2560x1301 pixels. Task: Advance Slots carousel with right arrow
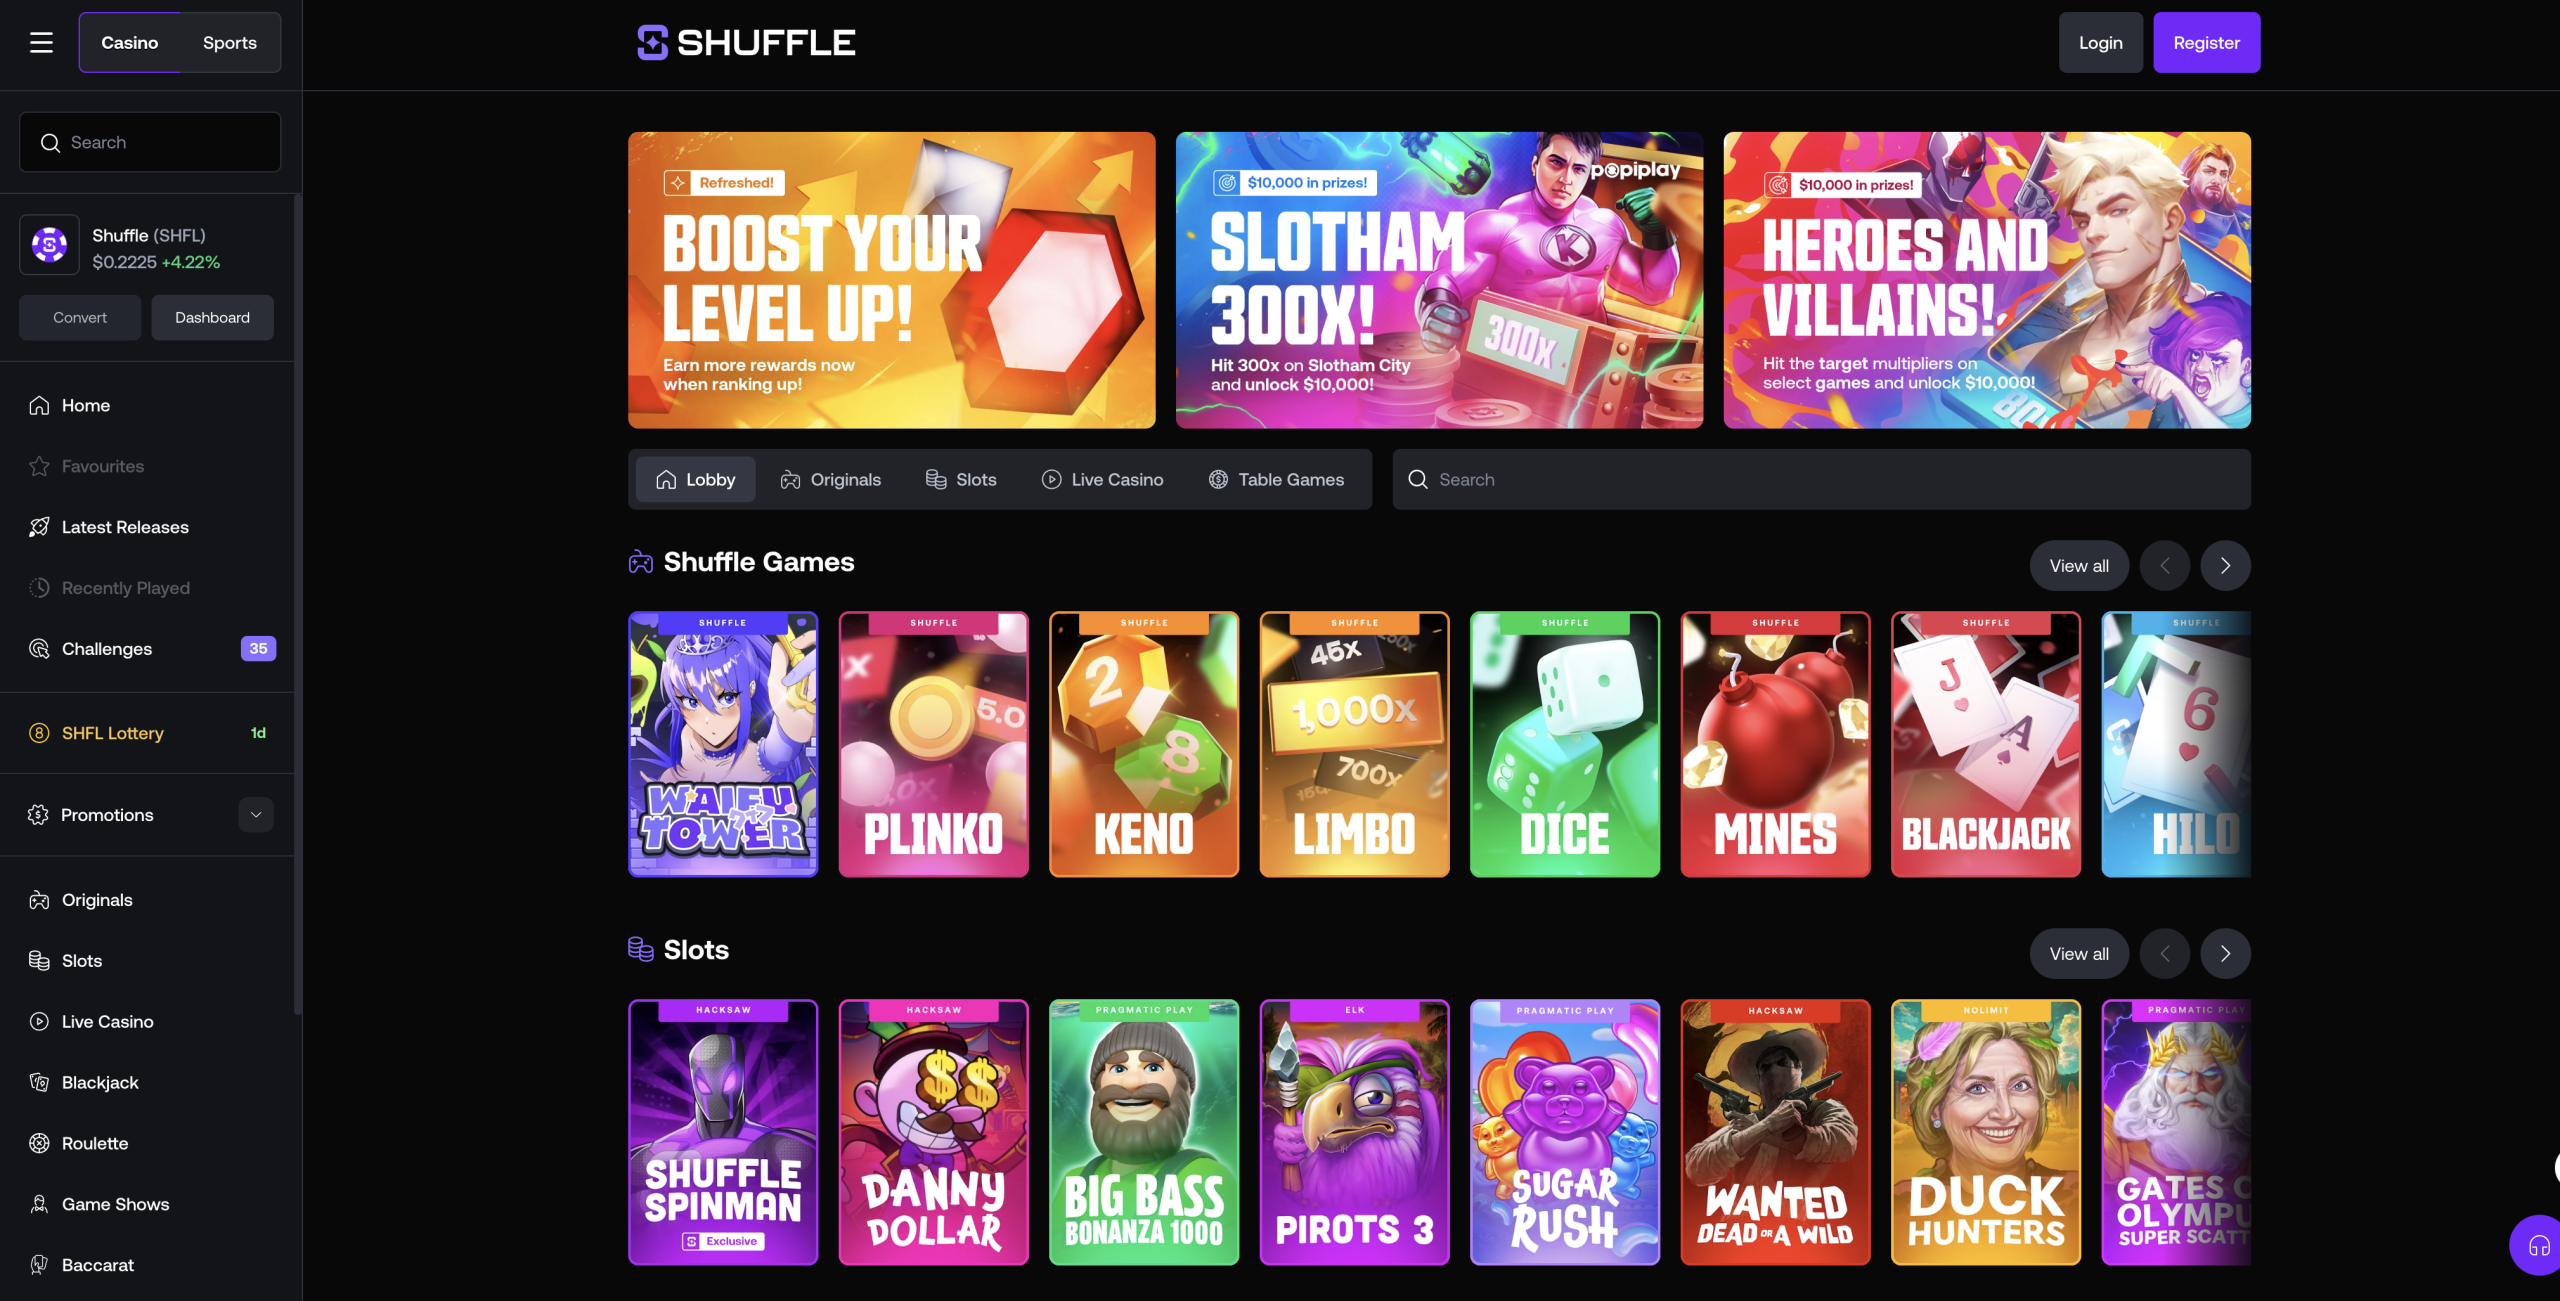click(x=2225, y=954)
